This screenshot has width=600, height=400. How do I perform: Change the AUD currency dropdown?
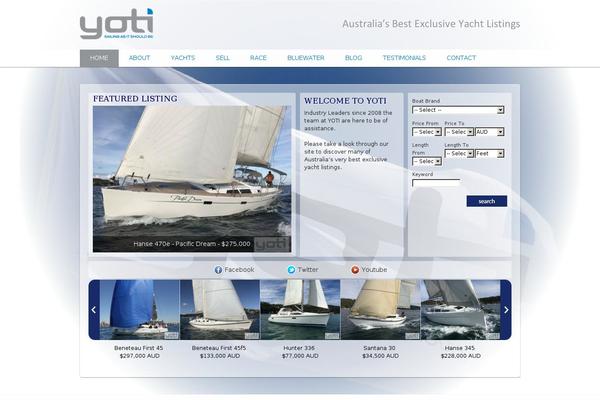coord(489,132)
